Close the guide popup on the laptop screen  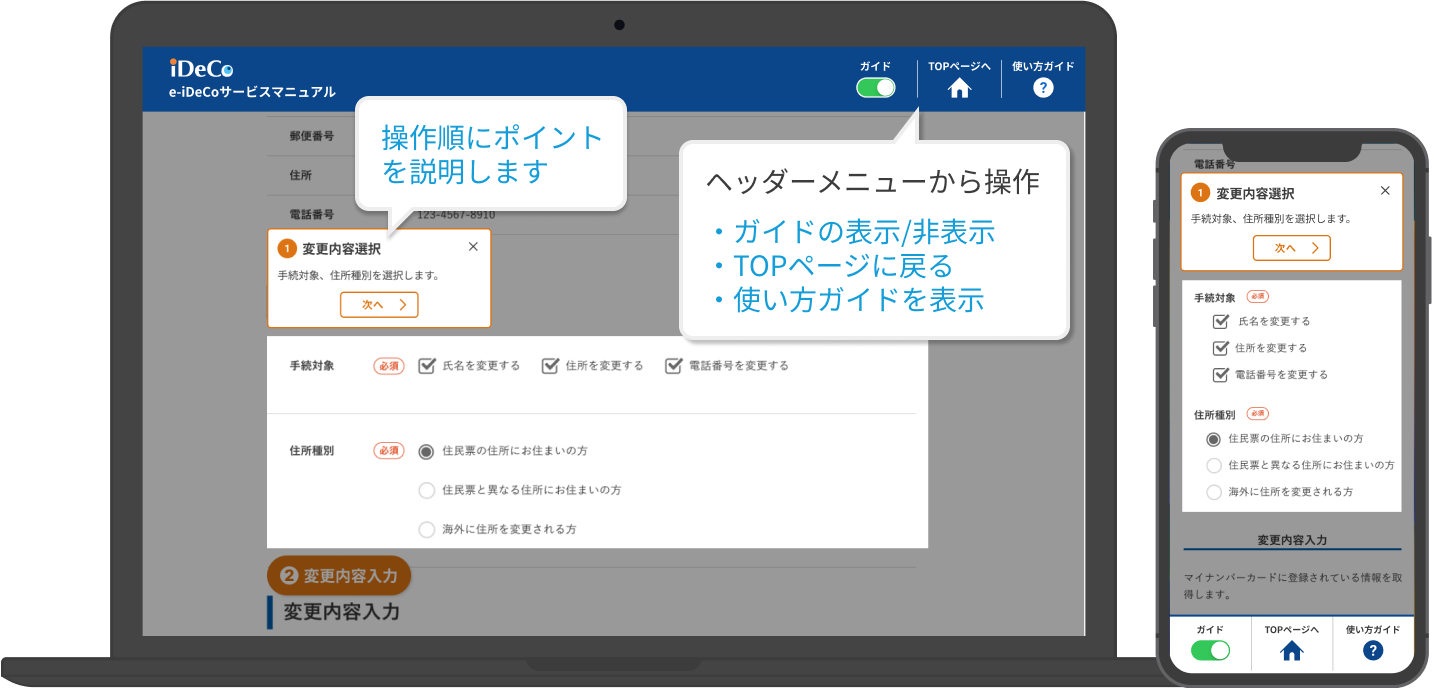(473, 247)
